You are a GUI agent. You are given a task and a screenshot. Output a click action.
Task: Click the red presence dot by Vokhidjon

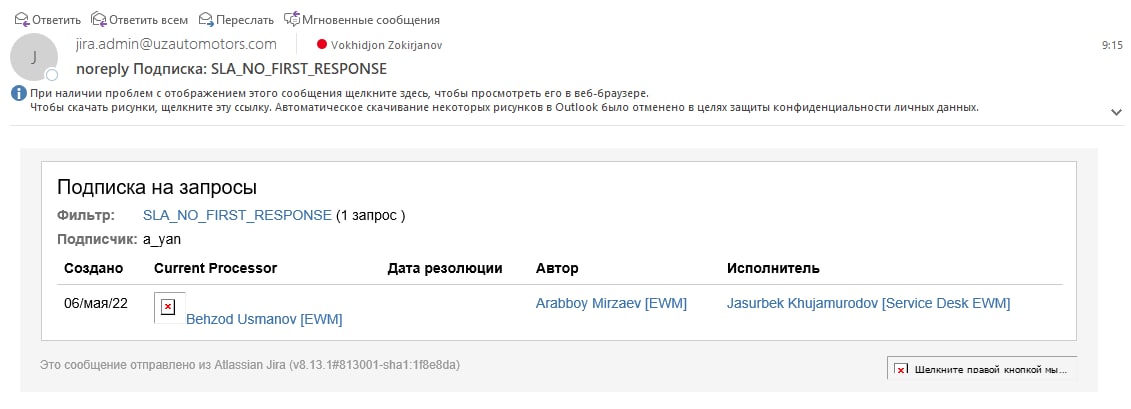coord(322,45)
